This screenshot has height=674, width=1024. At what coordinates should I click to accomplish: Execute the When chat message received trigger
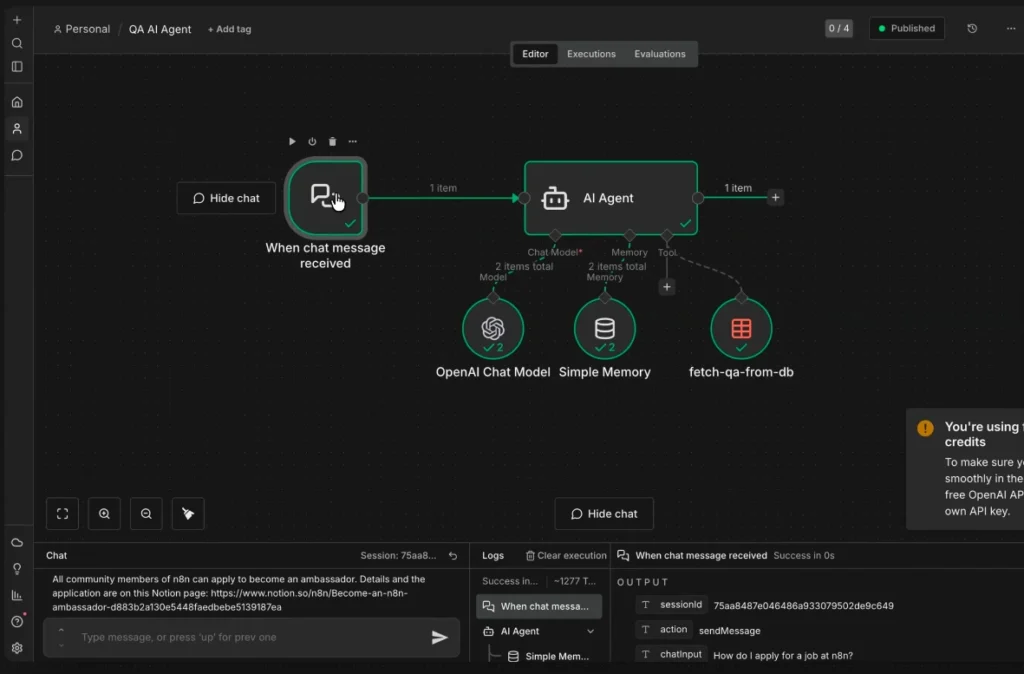(292, 141)
